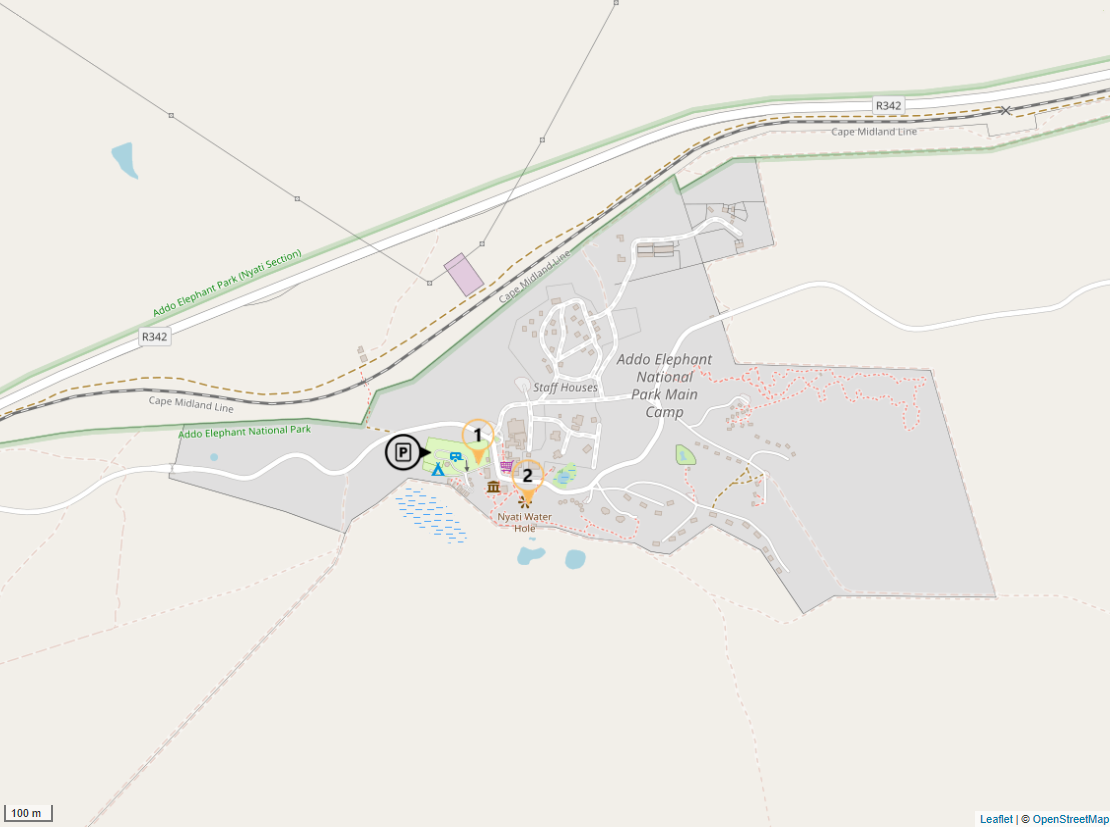The height and width of the screenshot is (835, 1110).
Task: Open the Leaflet attribution link
Action: [996, 819]
